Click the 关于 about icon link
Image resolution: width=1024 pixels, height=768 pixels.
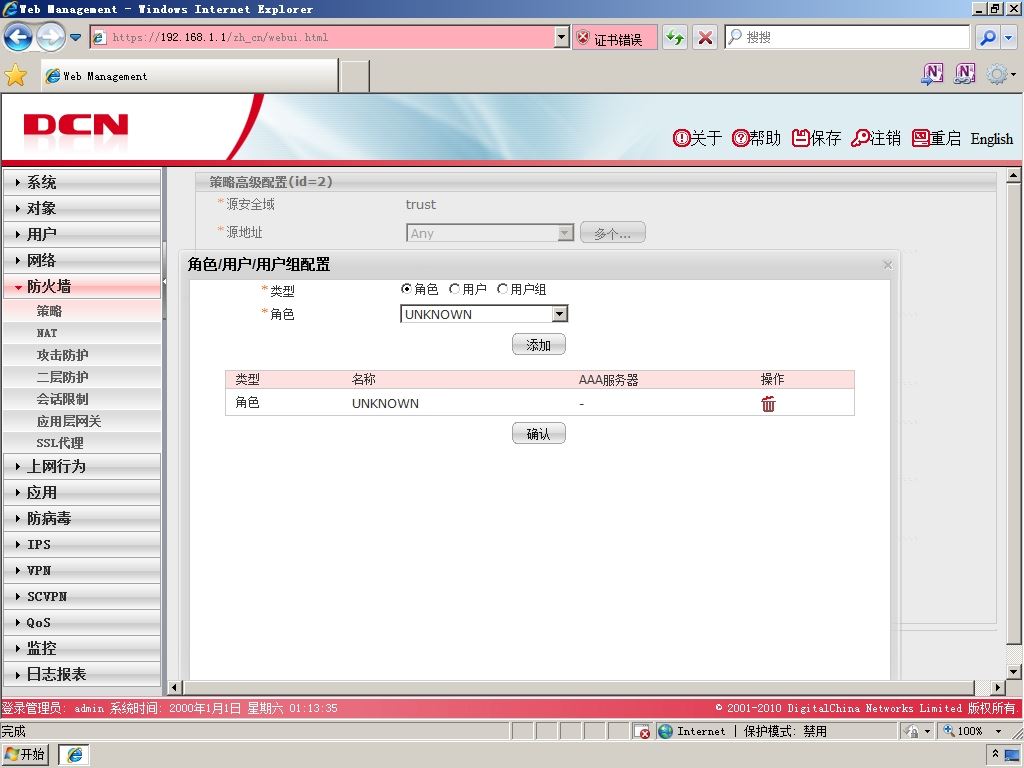coord(697,138)
